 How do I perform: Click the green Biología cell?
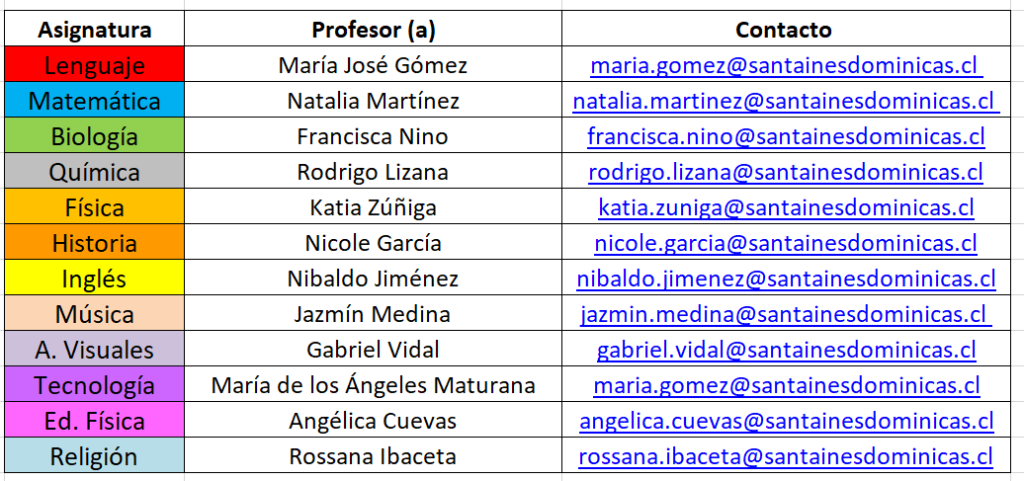click(x=94, y=137)
